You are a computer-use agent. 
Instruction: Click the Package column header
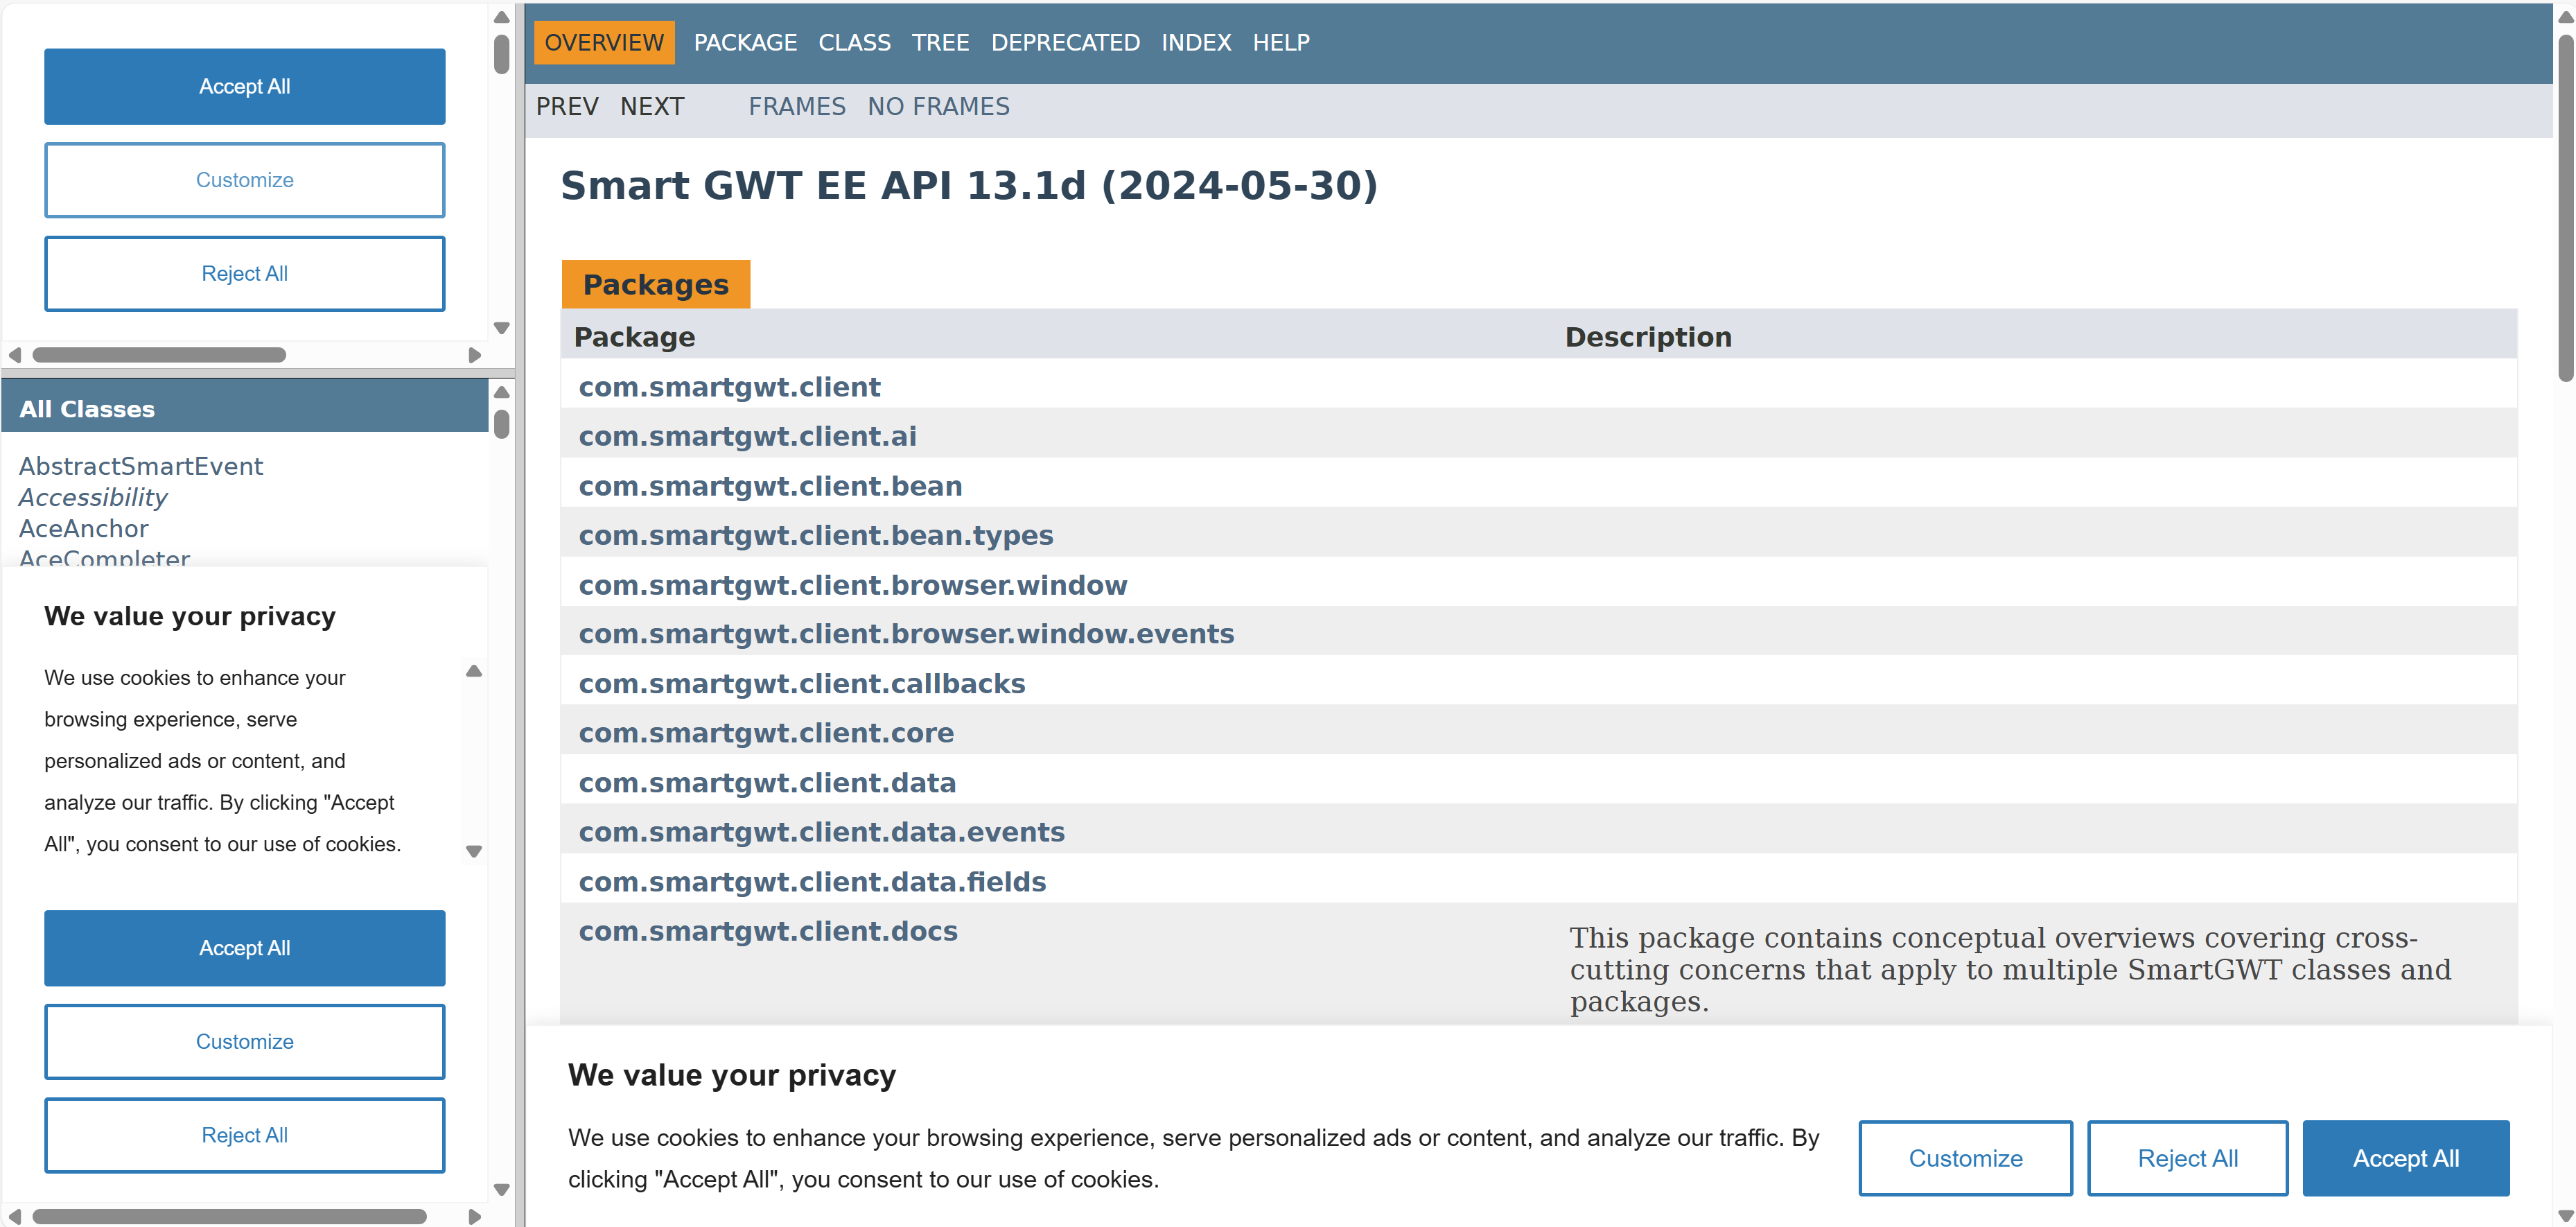coord(634,337)
